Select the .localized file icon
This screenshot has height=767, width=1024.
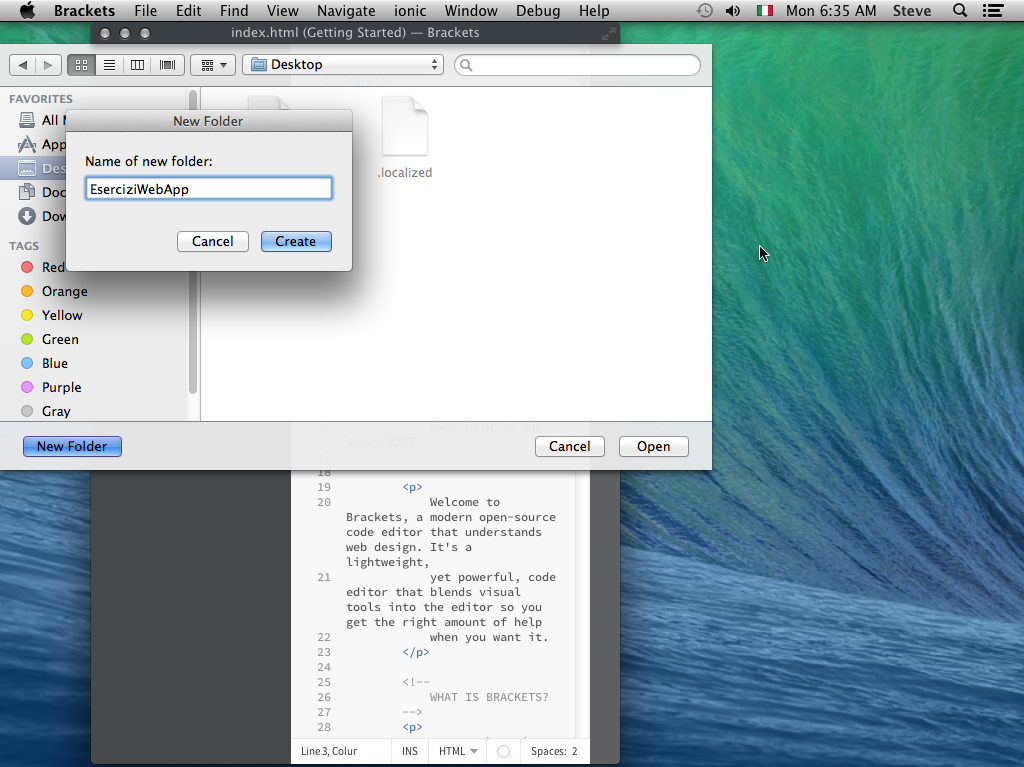pyautogui.click(x=405, y=127)
